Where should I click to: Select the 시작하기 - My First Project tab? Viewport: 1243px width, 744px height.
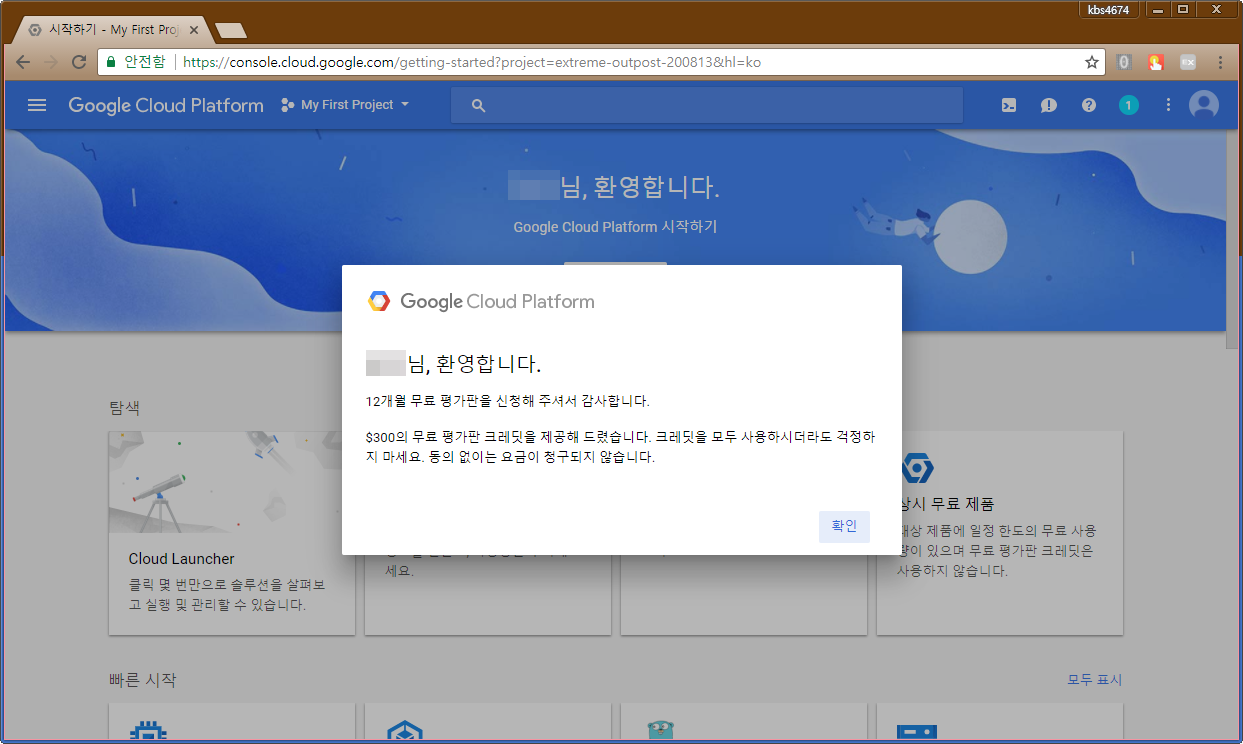click(x=111, y=30)
